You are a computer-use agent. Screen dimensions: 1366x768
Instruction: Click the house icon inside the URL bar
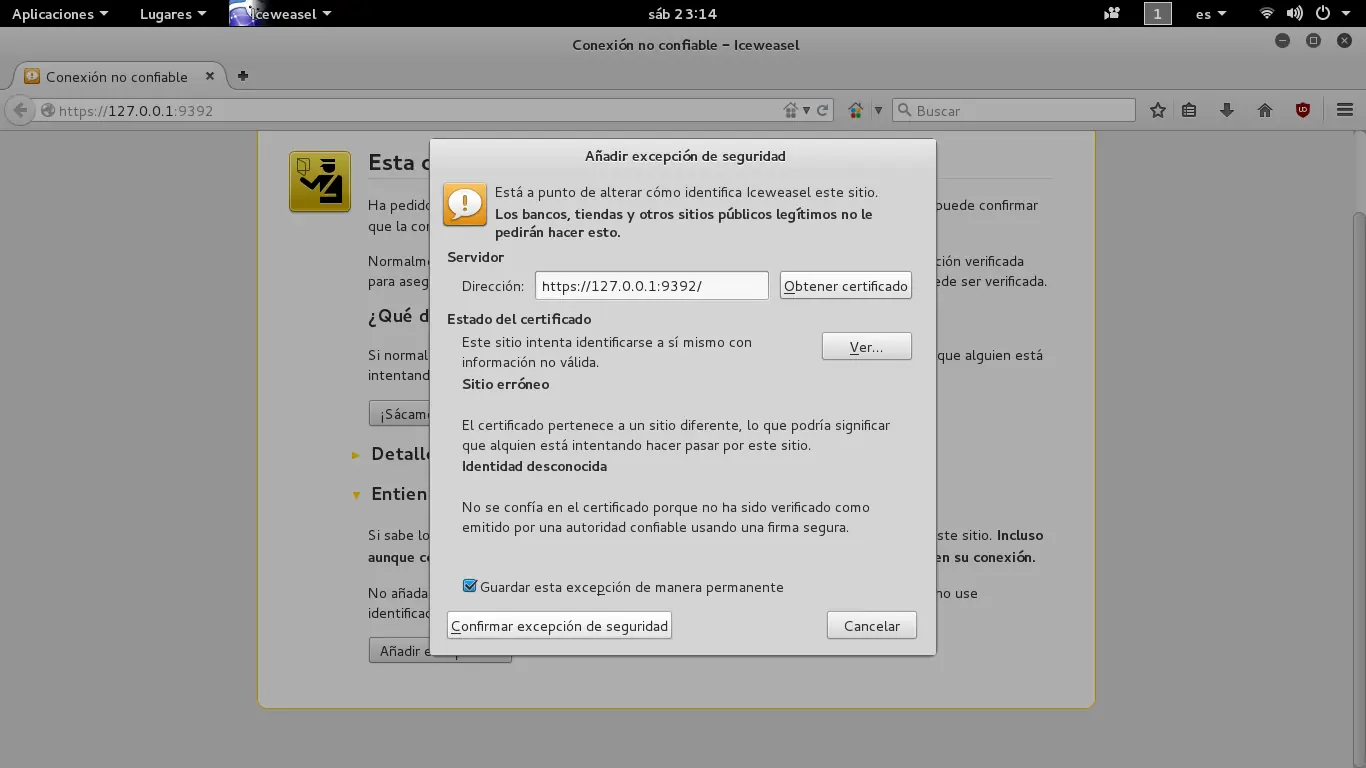pos(790,111)
